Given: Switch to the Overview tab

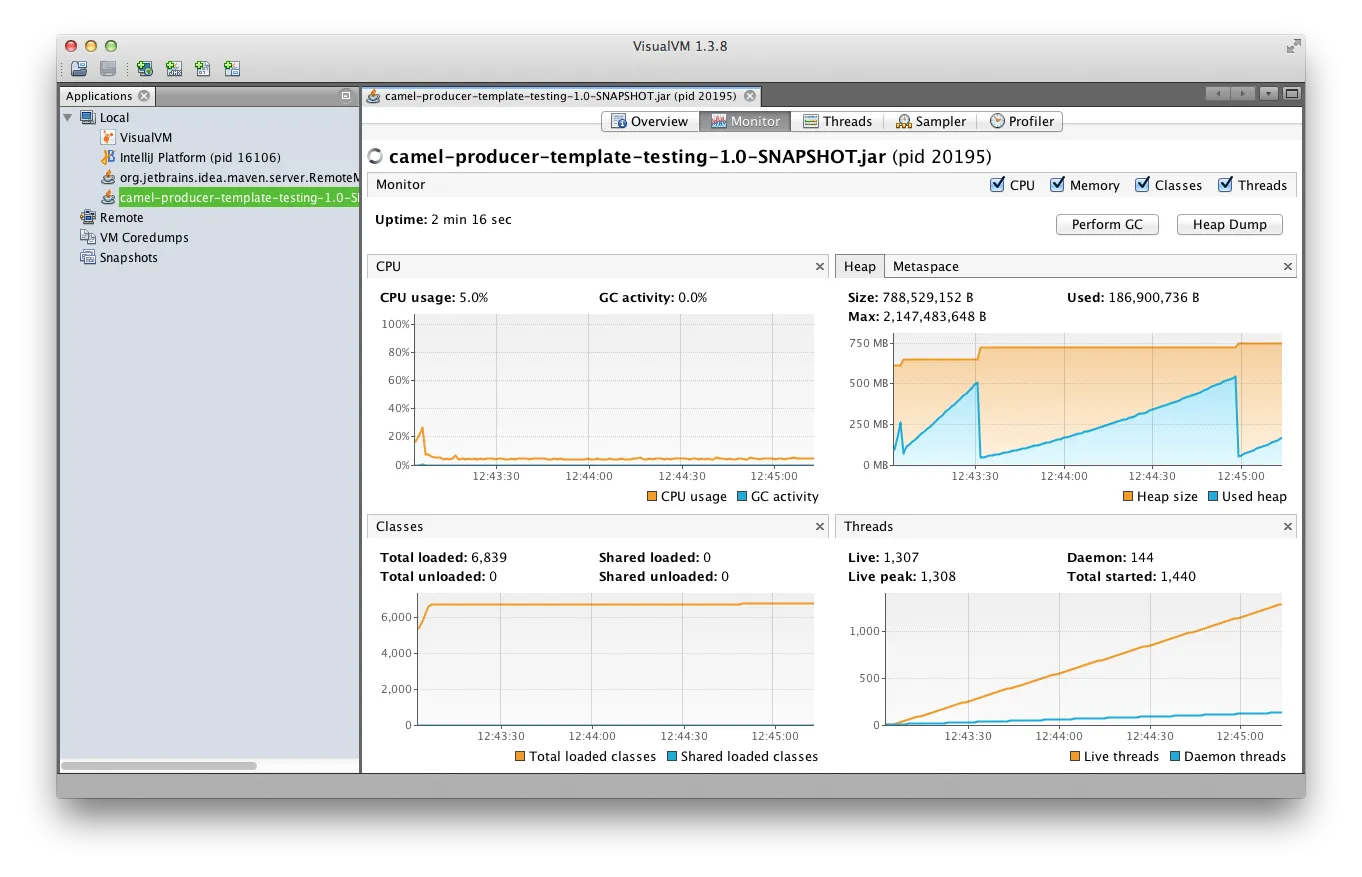Looking at the screenshot, I should (649, 121).
